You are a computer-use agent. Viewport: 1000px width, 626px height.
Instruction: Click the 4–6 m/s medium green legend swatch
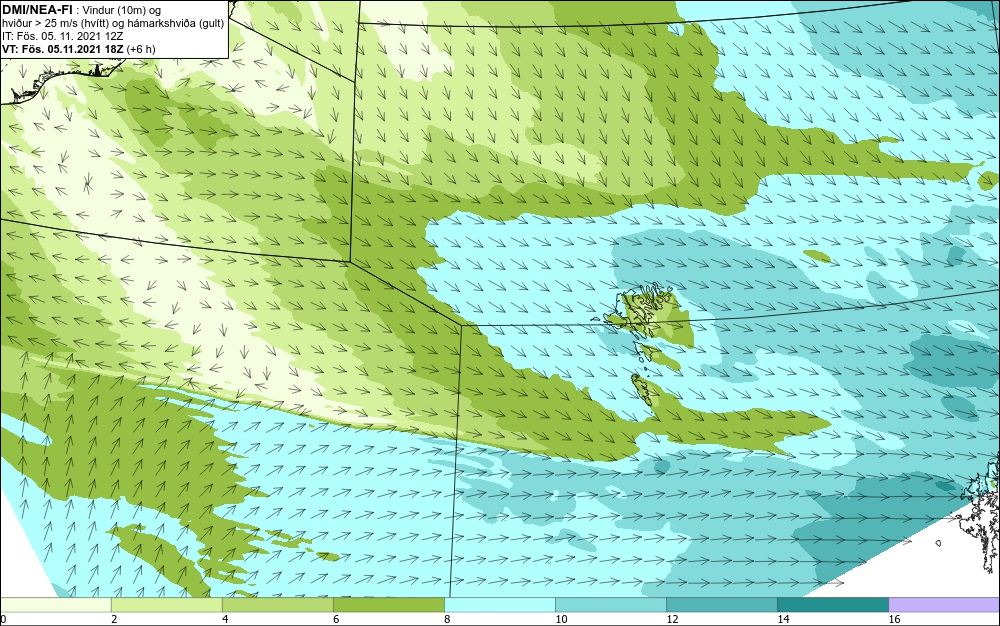tap(277, 605)
